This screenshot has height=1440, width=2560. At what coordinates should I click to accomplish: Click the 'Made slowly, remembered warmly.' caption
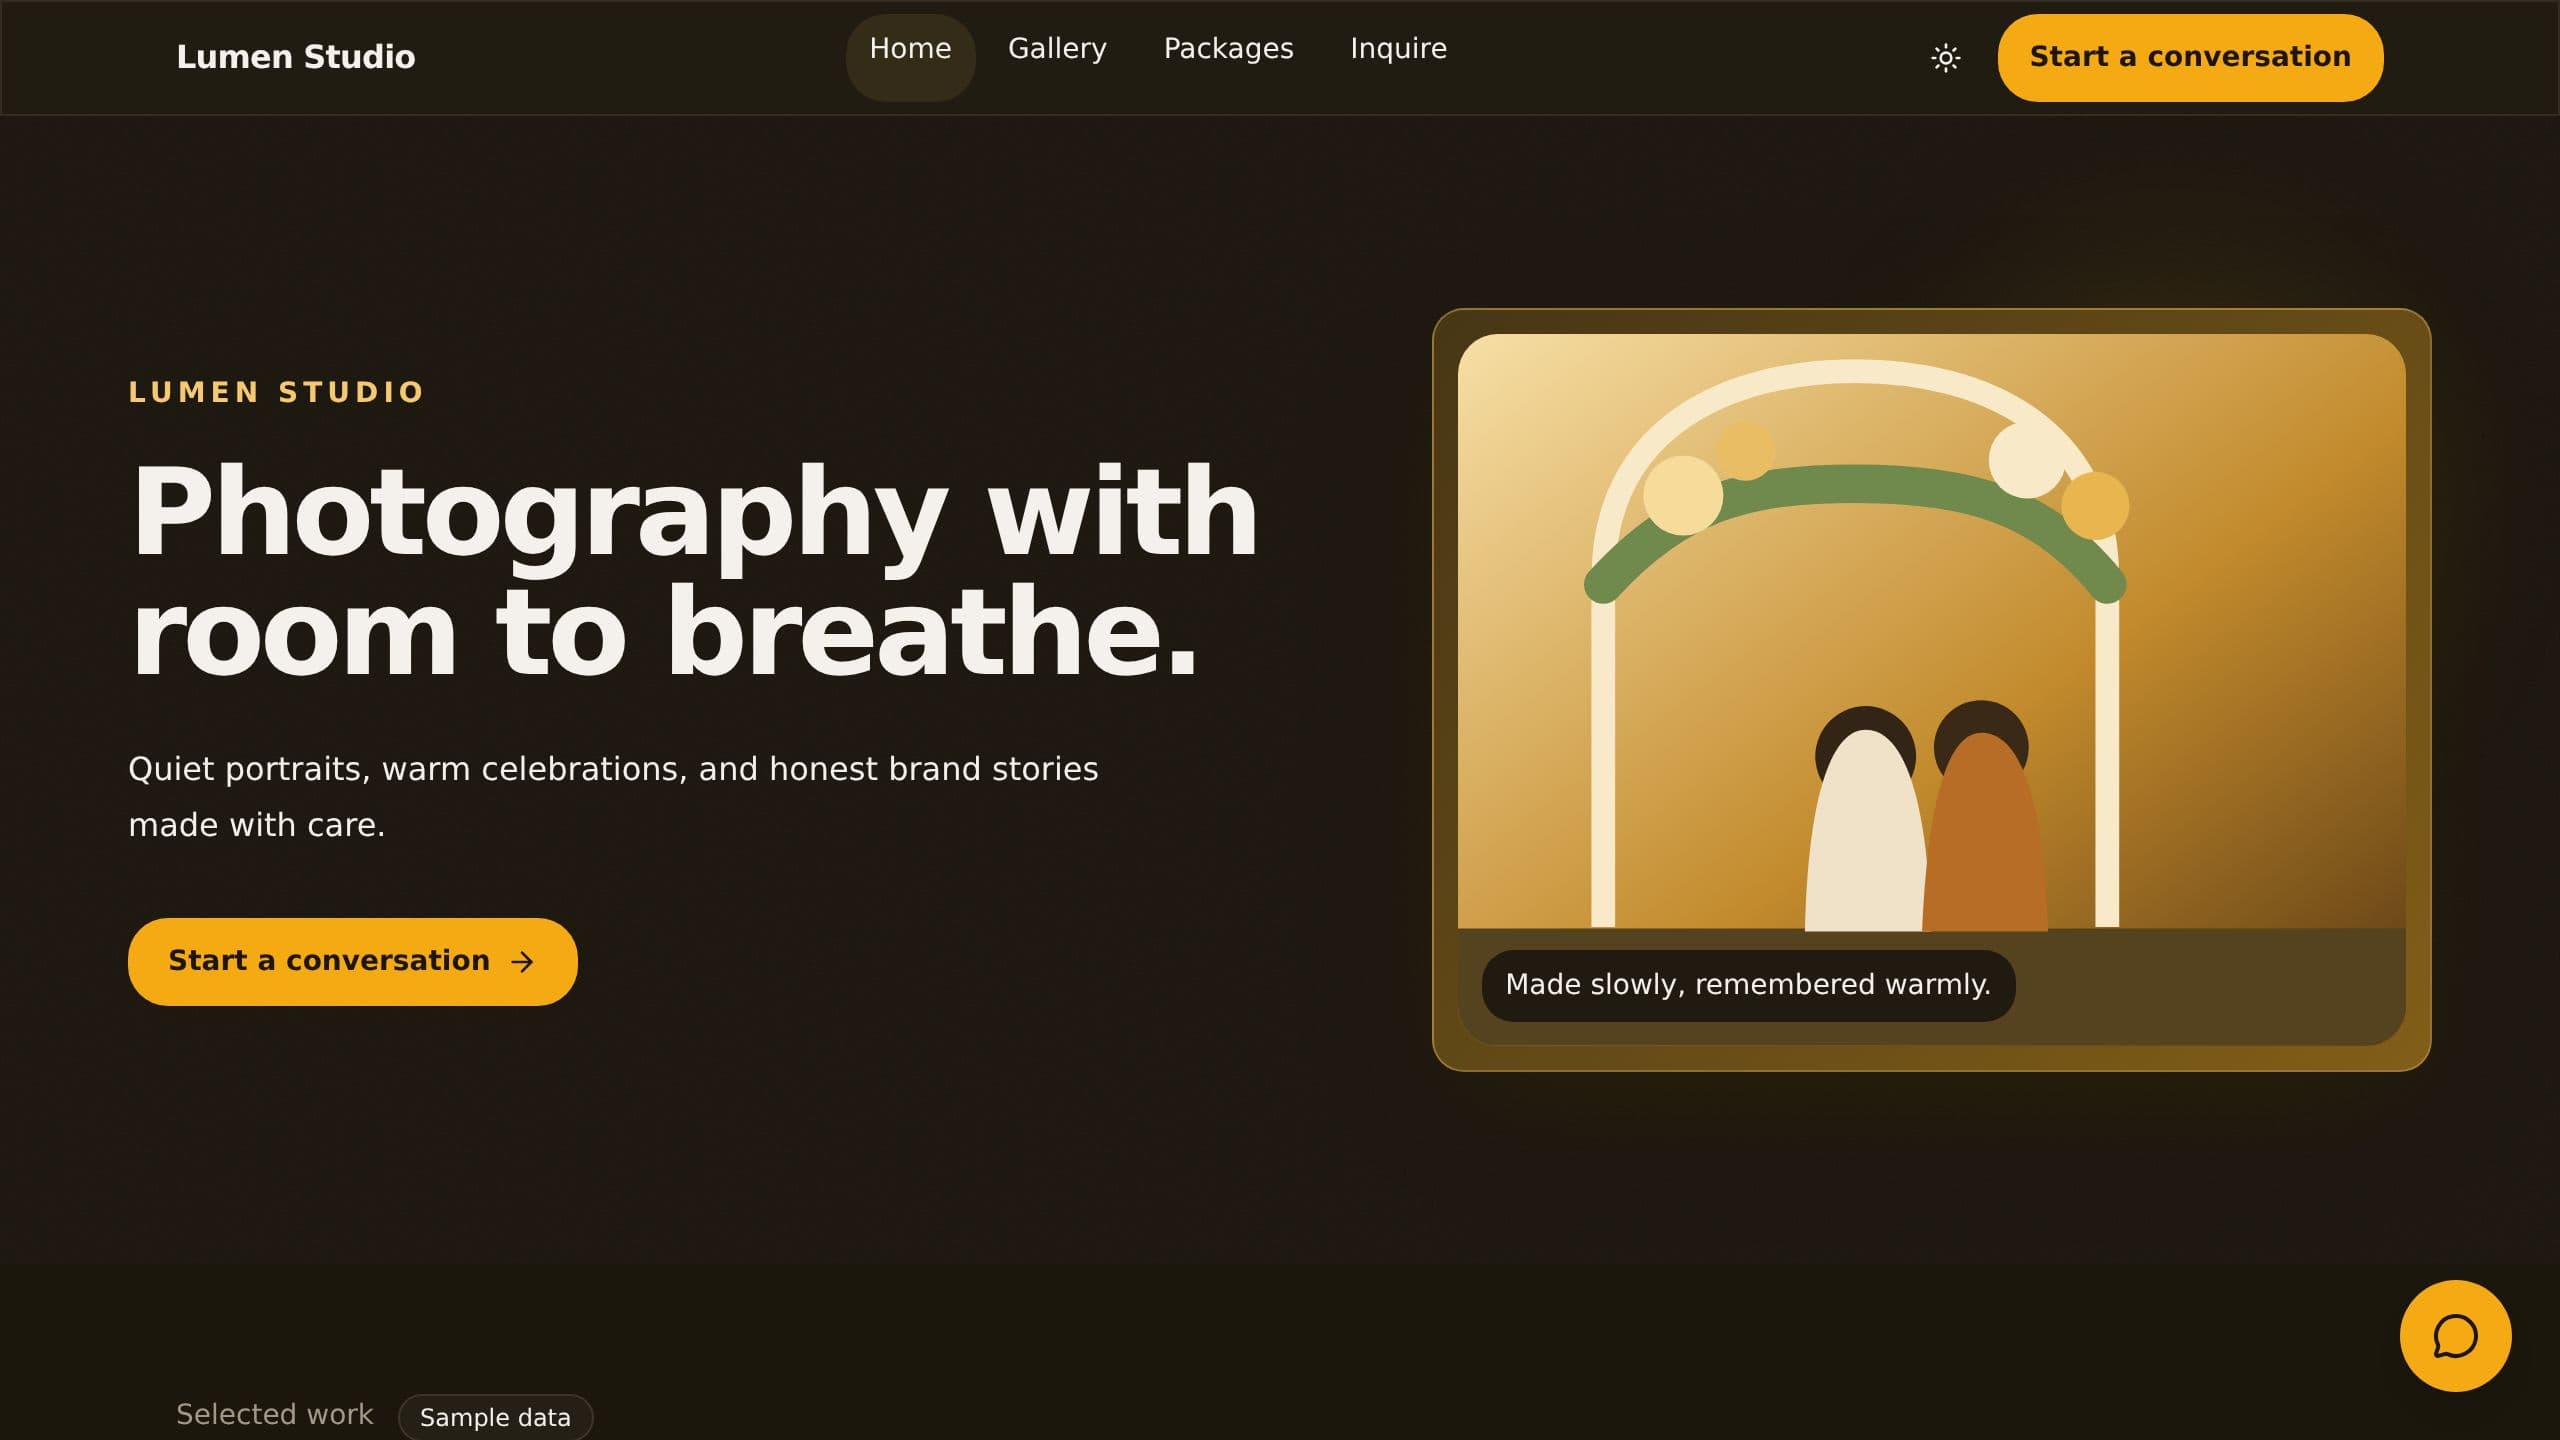1748,985
